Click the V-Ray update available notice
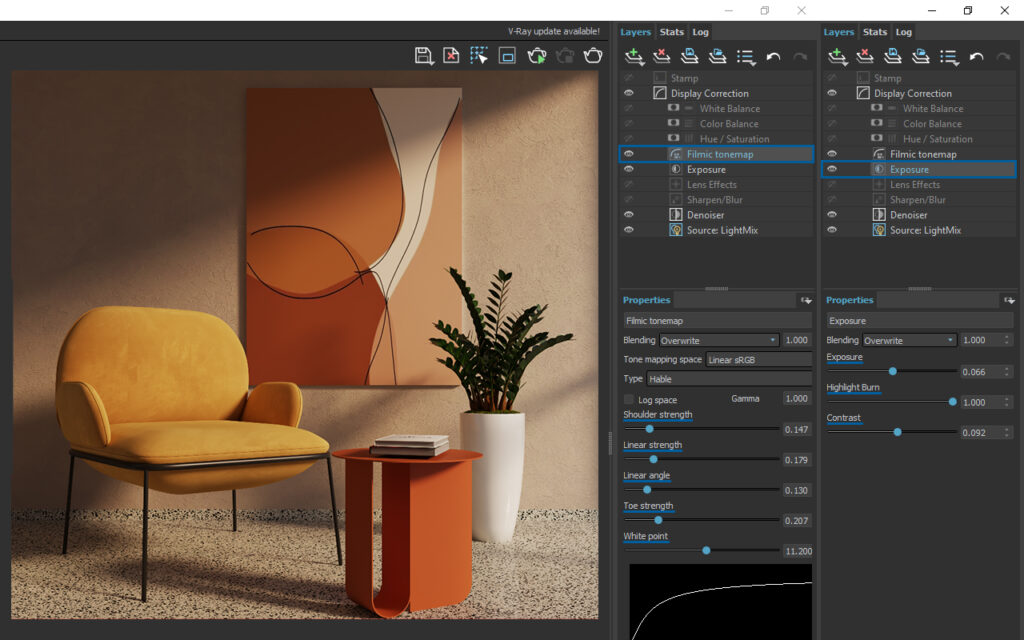1024x640 pixels. (553, 32)
